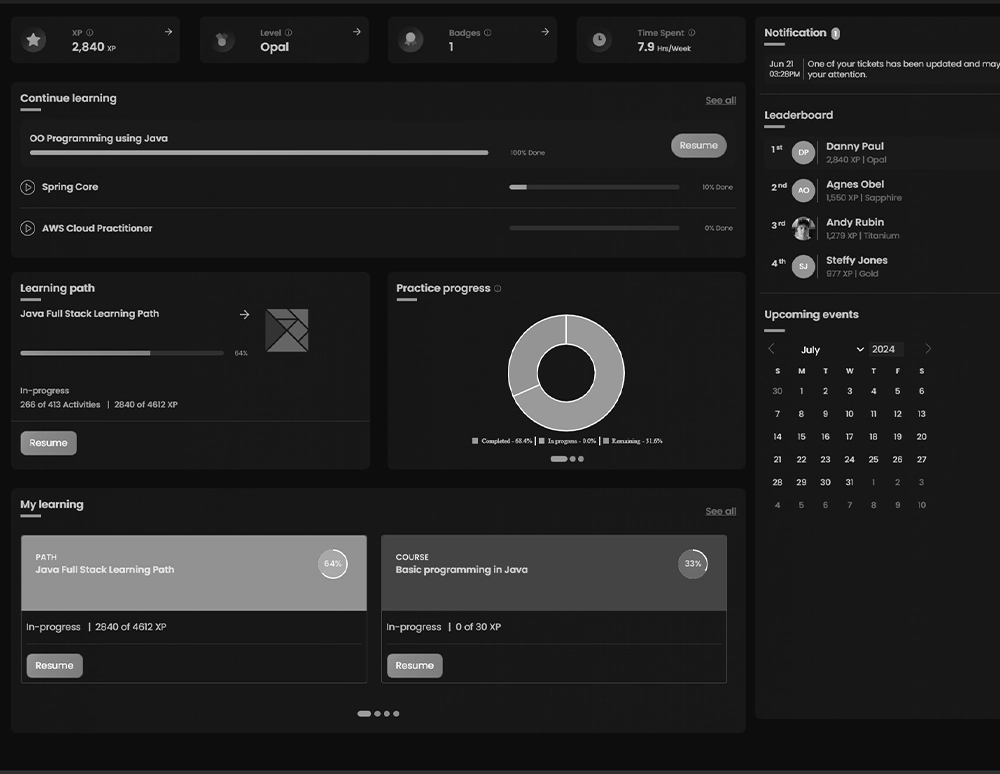The height and width of the screenshot is (774, 1000).
Task: Click the Level medal icon
Action: 222,40
